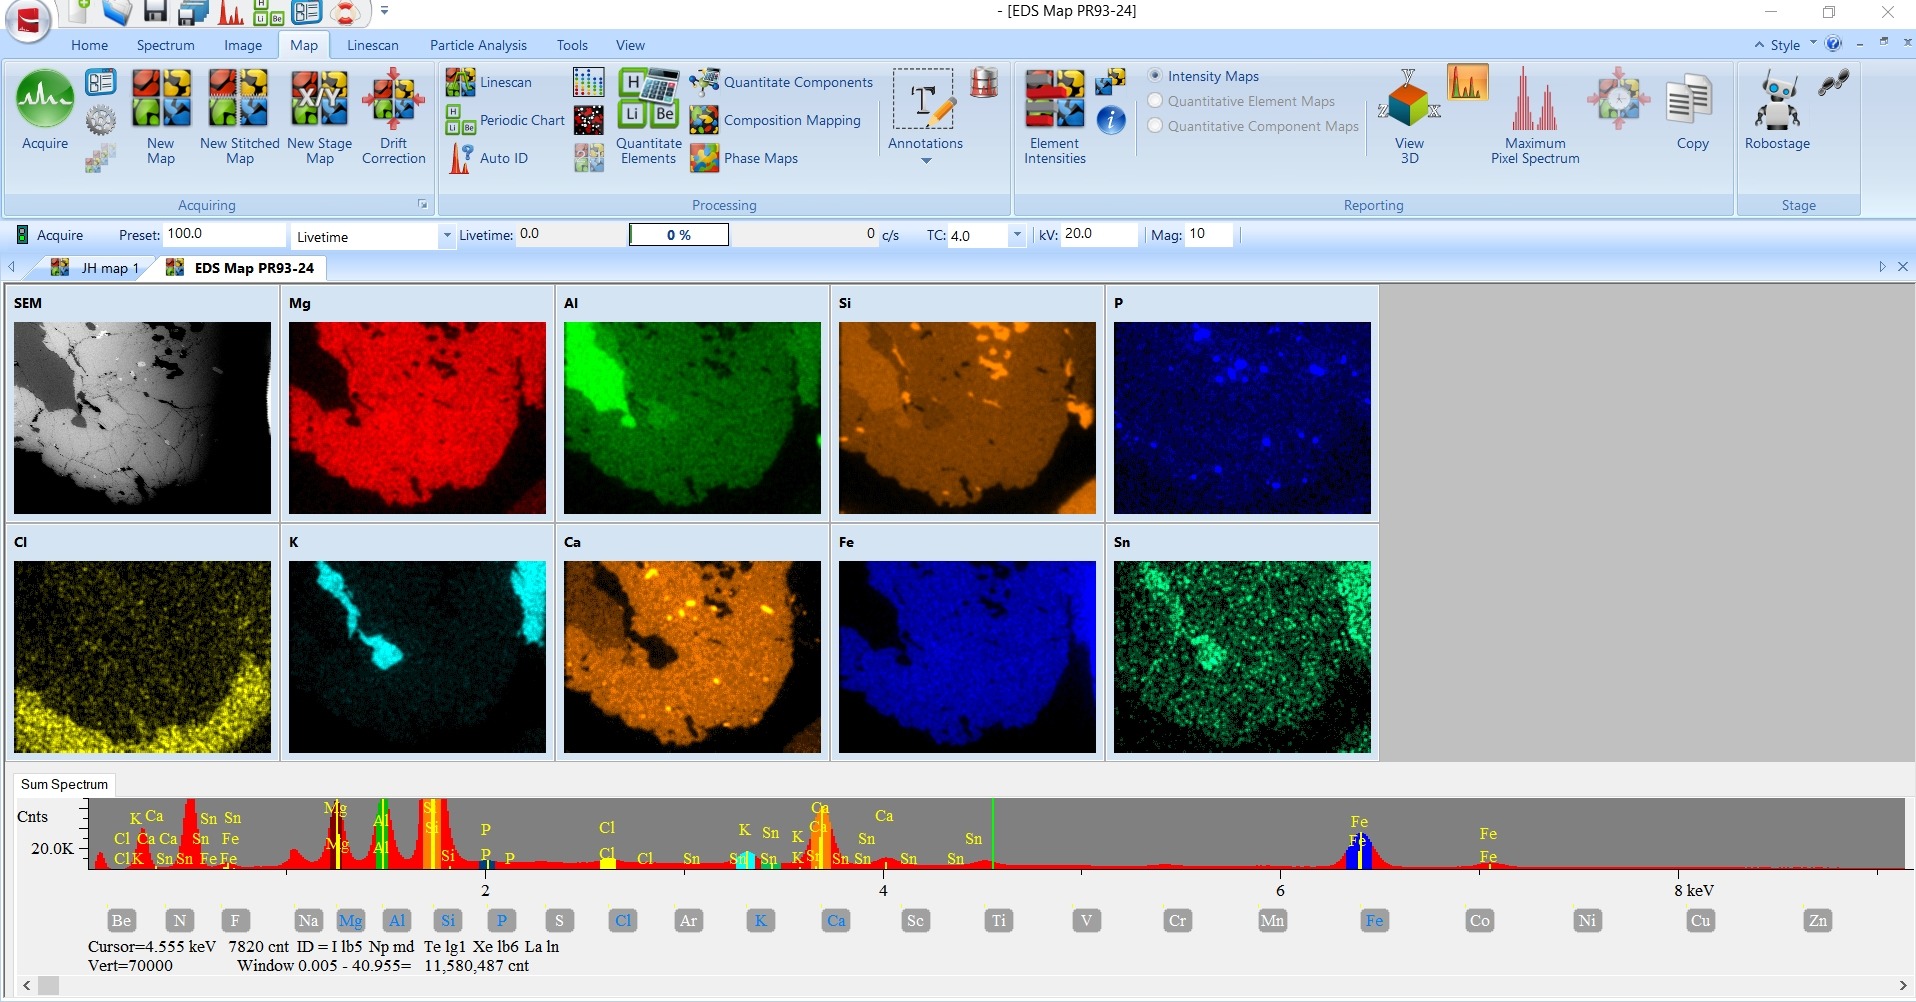Toggle Ti in the element bar
This screenshot has width=1916, height=1002.
999,921
